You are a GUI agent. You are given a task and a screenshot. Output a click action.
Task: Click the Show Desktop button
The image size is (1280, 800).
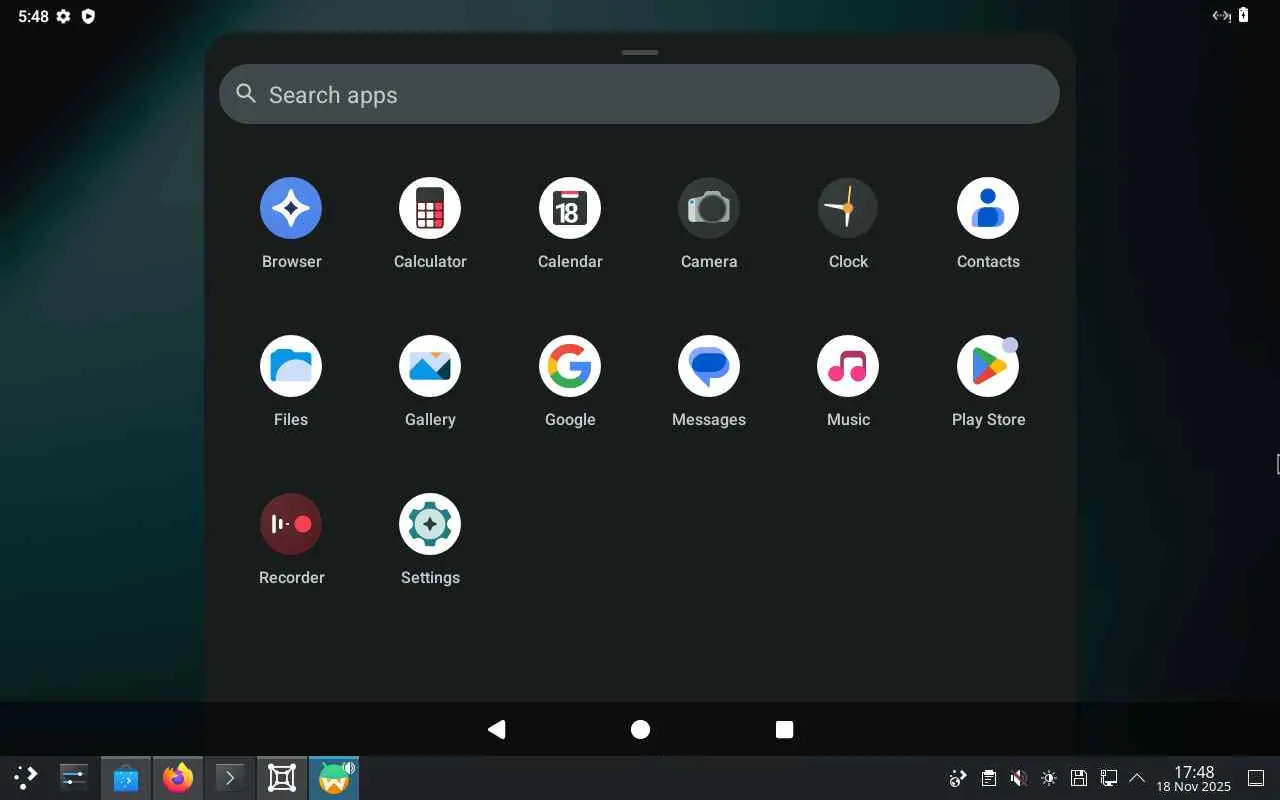pyautogui.click(x=1256, y=778)
